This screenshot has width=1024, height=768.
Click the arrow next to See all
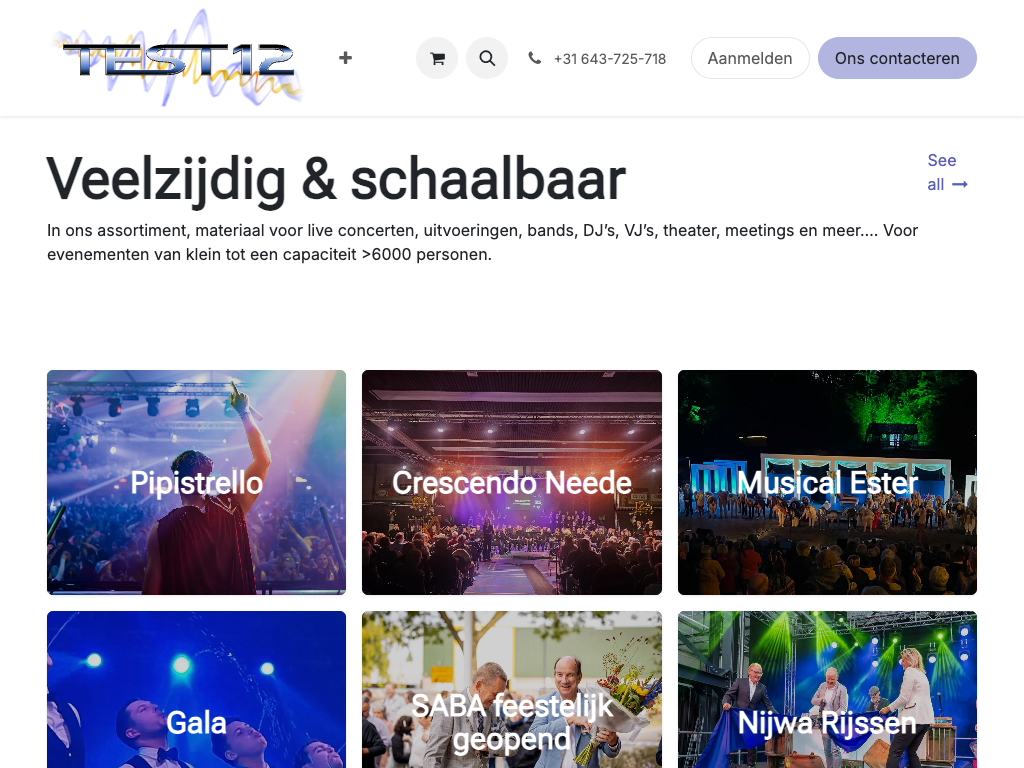(x=959, y=185)
